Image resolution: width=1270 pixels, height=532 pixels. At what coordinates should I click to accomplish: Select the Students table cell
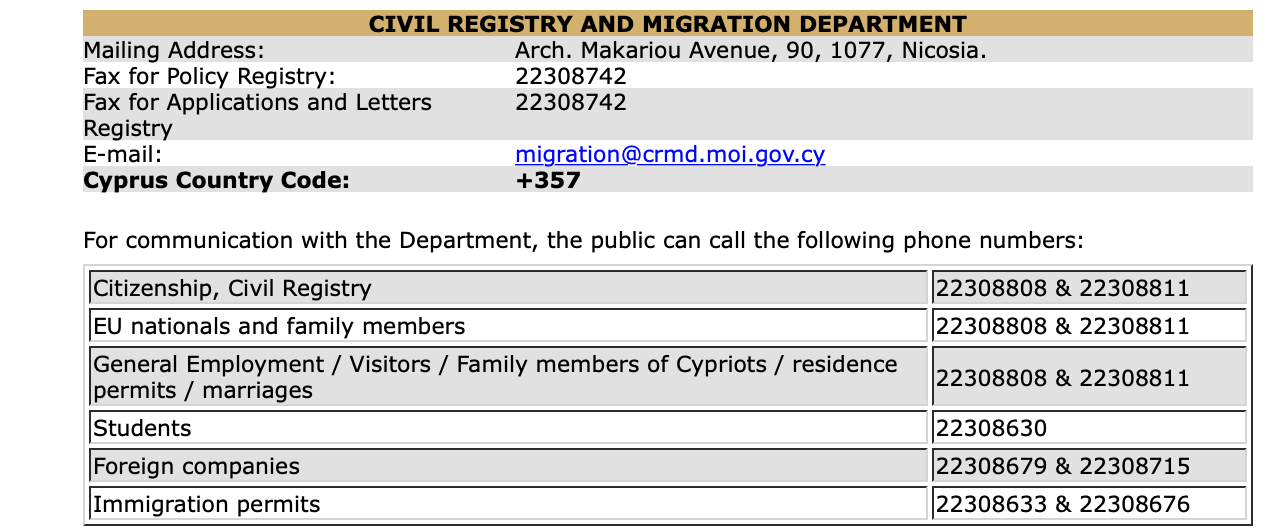pyautogui.click(x=142, y=429)
